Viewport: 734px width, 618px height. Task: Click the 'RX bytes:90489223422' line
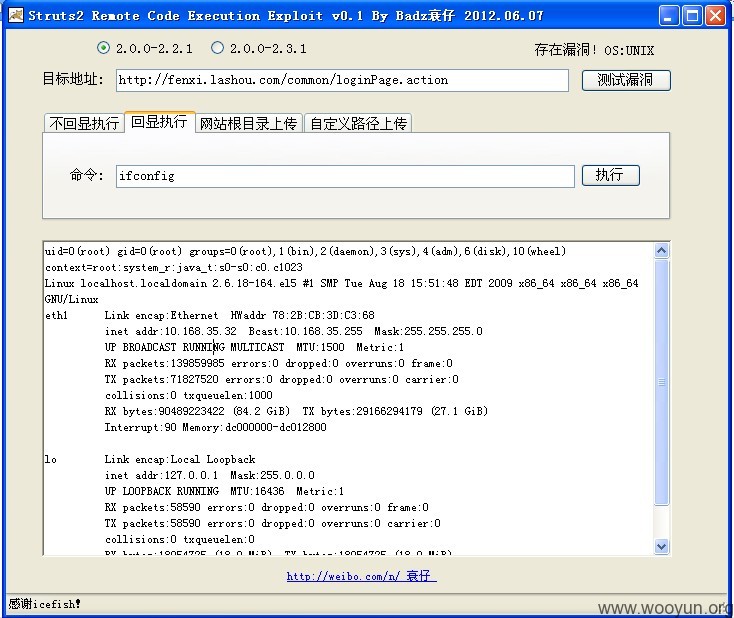coord(296,411)
